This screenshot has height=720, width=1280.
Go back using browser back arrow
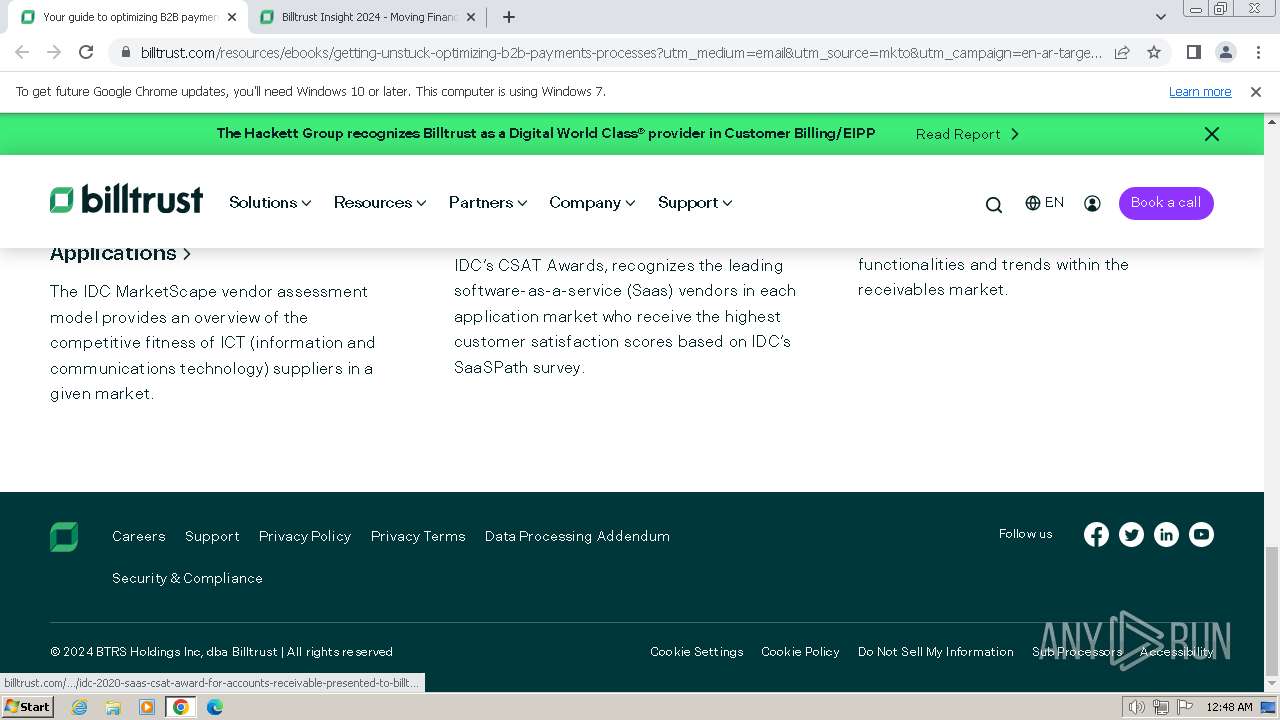(x=22, y=52)
